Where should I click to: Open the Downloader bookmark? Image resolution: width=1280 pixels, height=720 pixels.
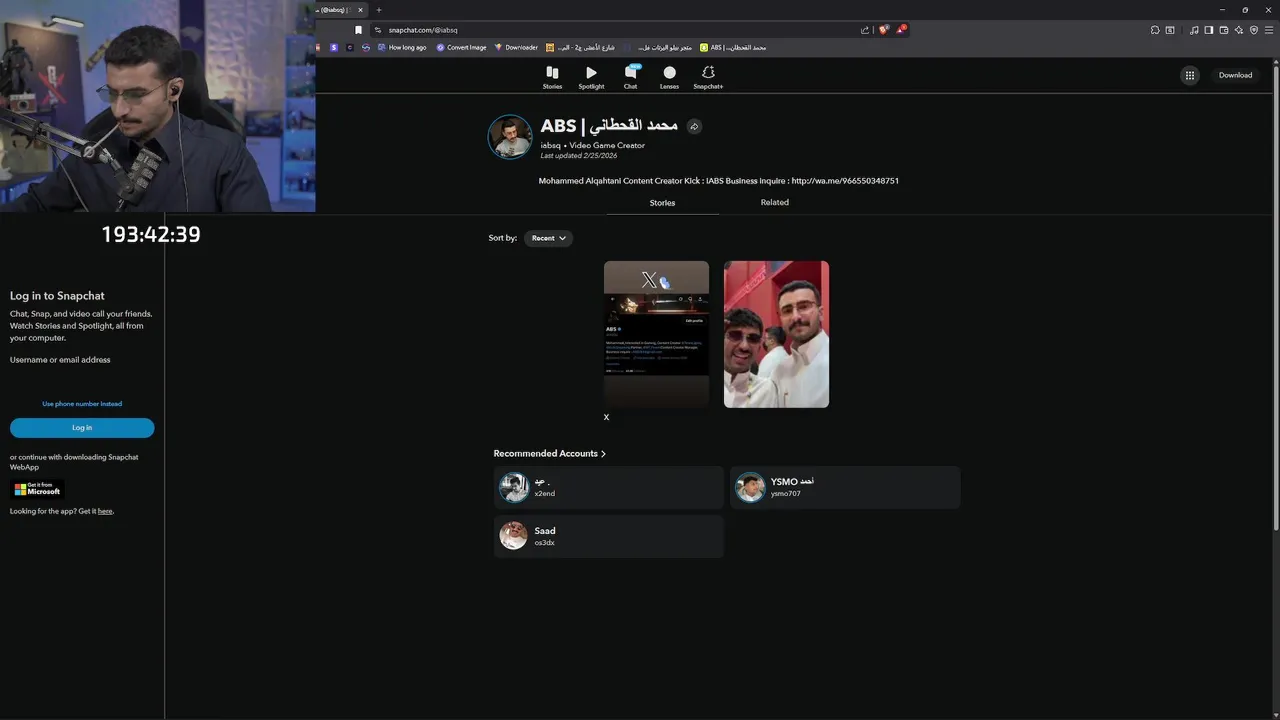[516, 47]
